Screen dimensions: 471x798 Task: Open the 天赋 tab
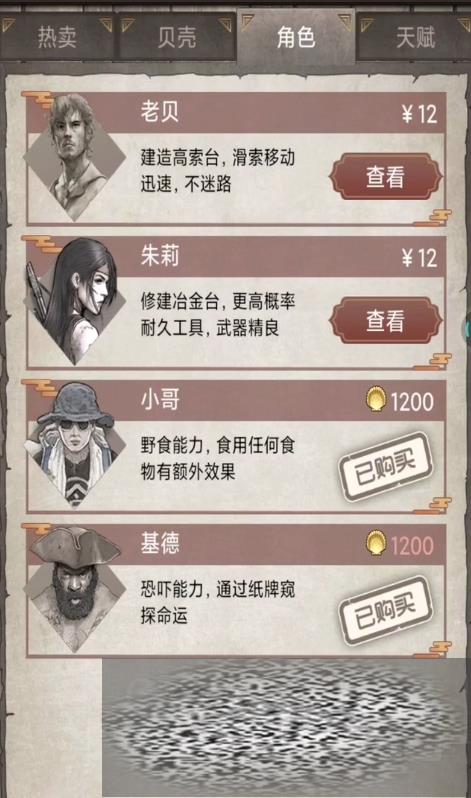click(x=415, y=37)
